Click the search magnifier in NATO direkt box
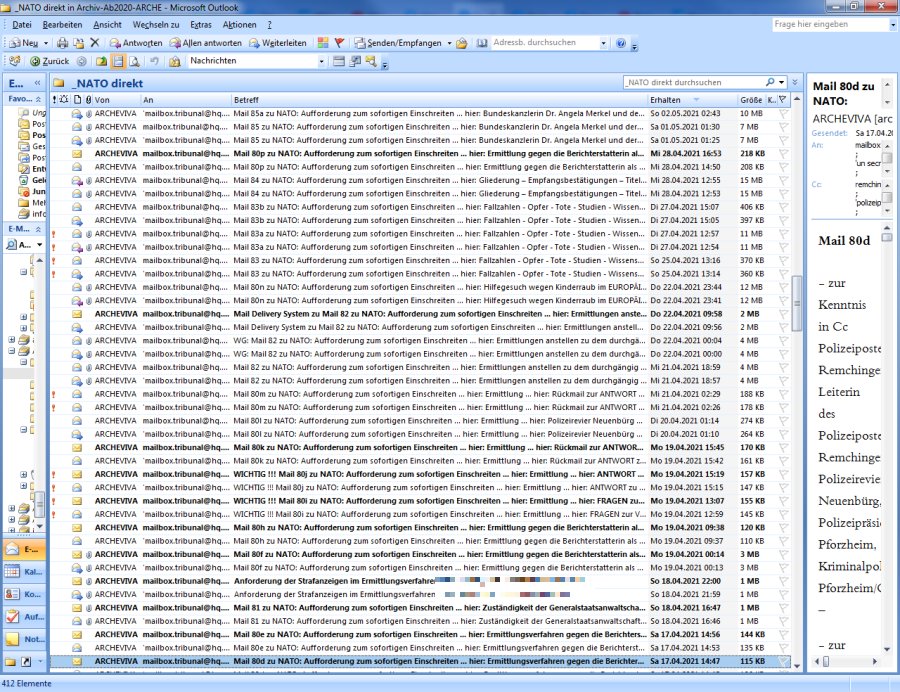Screen dimensions: 900x692 [770, 82]
